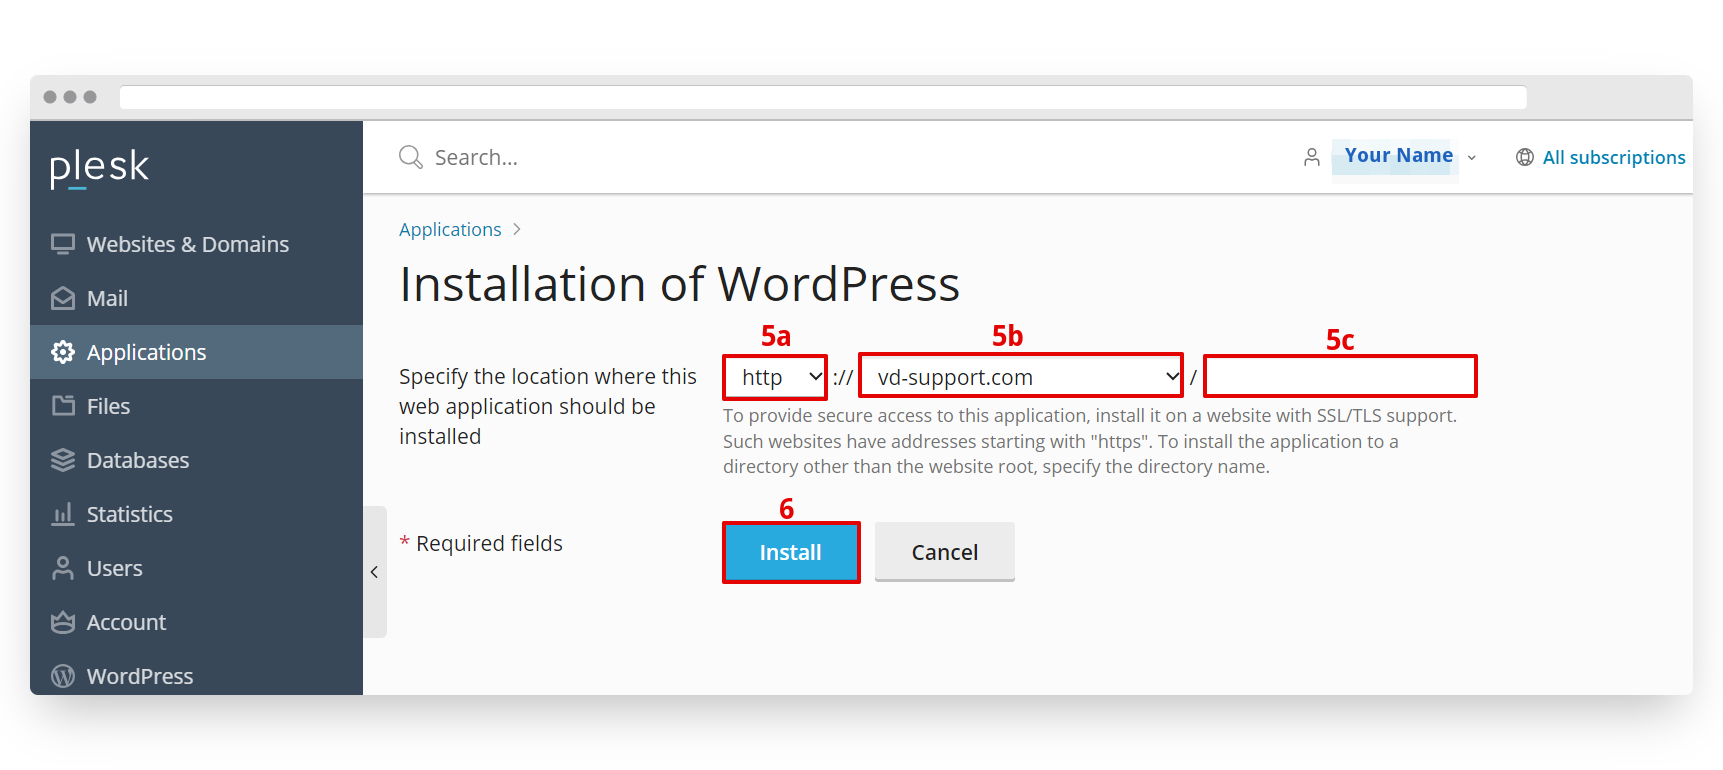This screenshot has height=770, width=1723.
Task: Click the browser address bar
Action: pos(823,97)
